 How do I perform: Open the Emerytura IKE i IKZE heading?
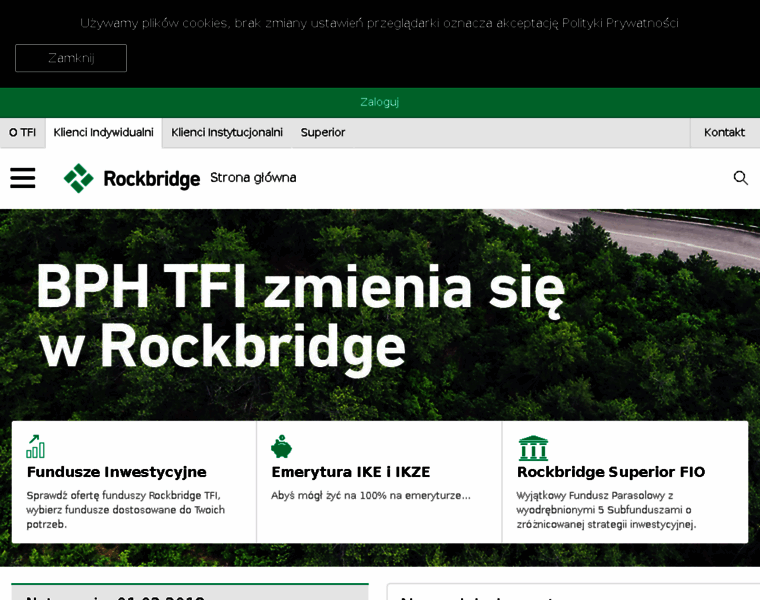351,472
